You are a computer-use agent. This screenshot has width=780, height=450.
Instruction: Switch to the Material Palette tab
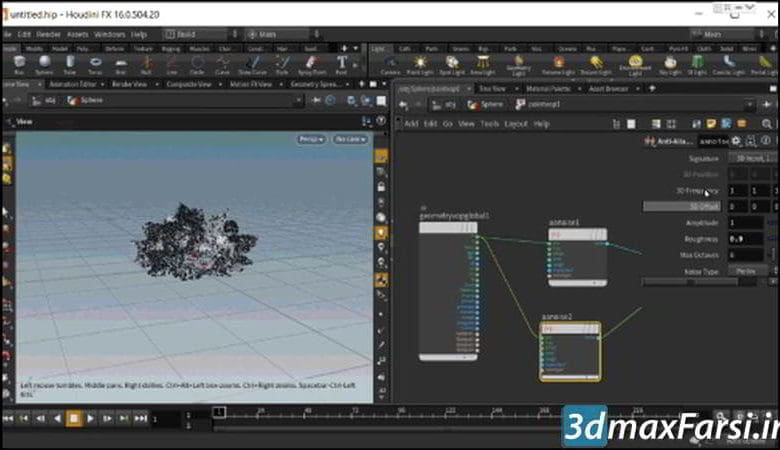click(x=547, y=89)
